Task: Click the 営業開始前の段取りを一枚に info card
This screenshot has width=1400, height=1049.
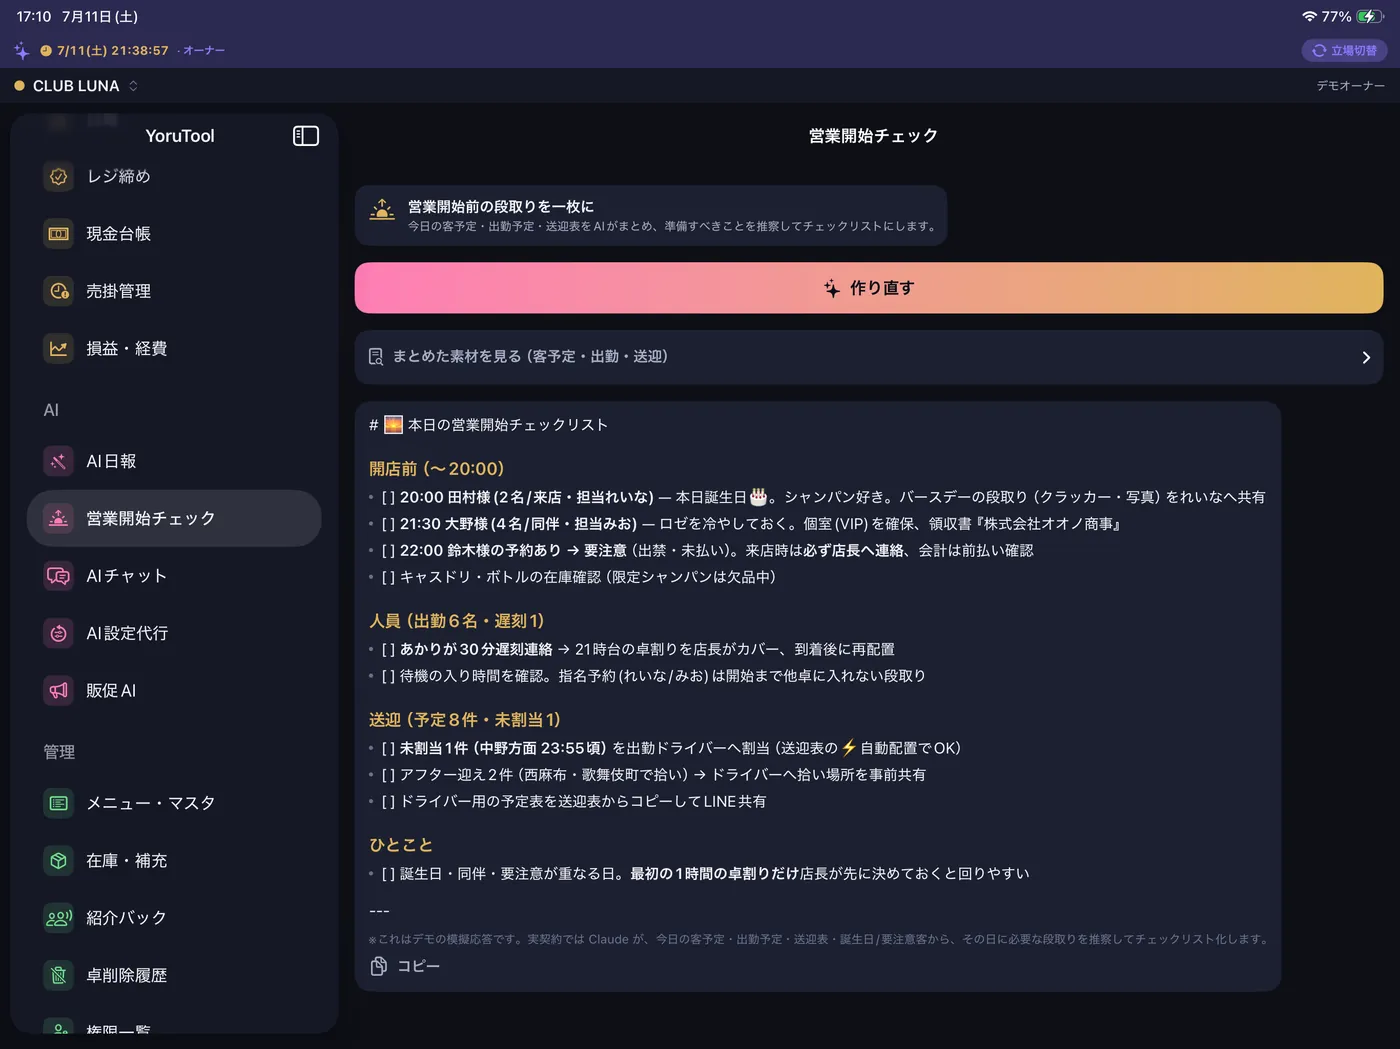Action: [651, 215]
